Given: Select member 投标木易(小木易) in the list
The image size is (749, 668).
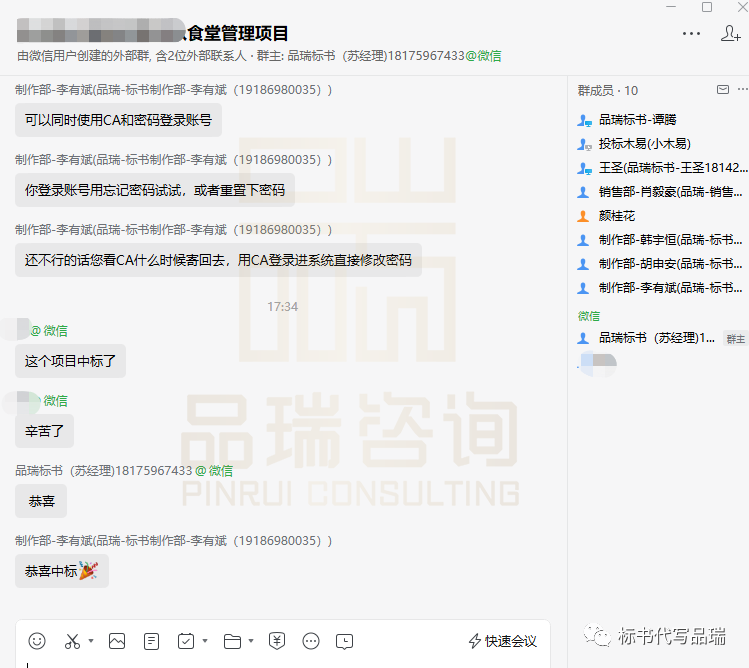Looking at the screenshot, I should coord(644,144).
